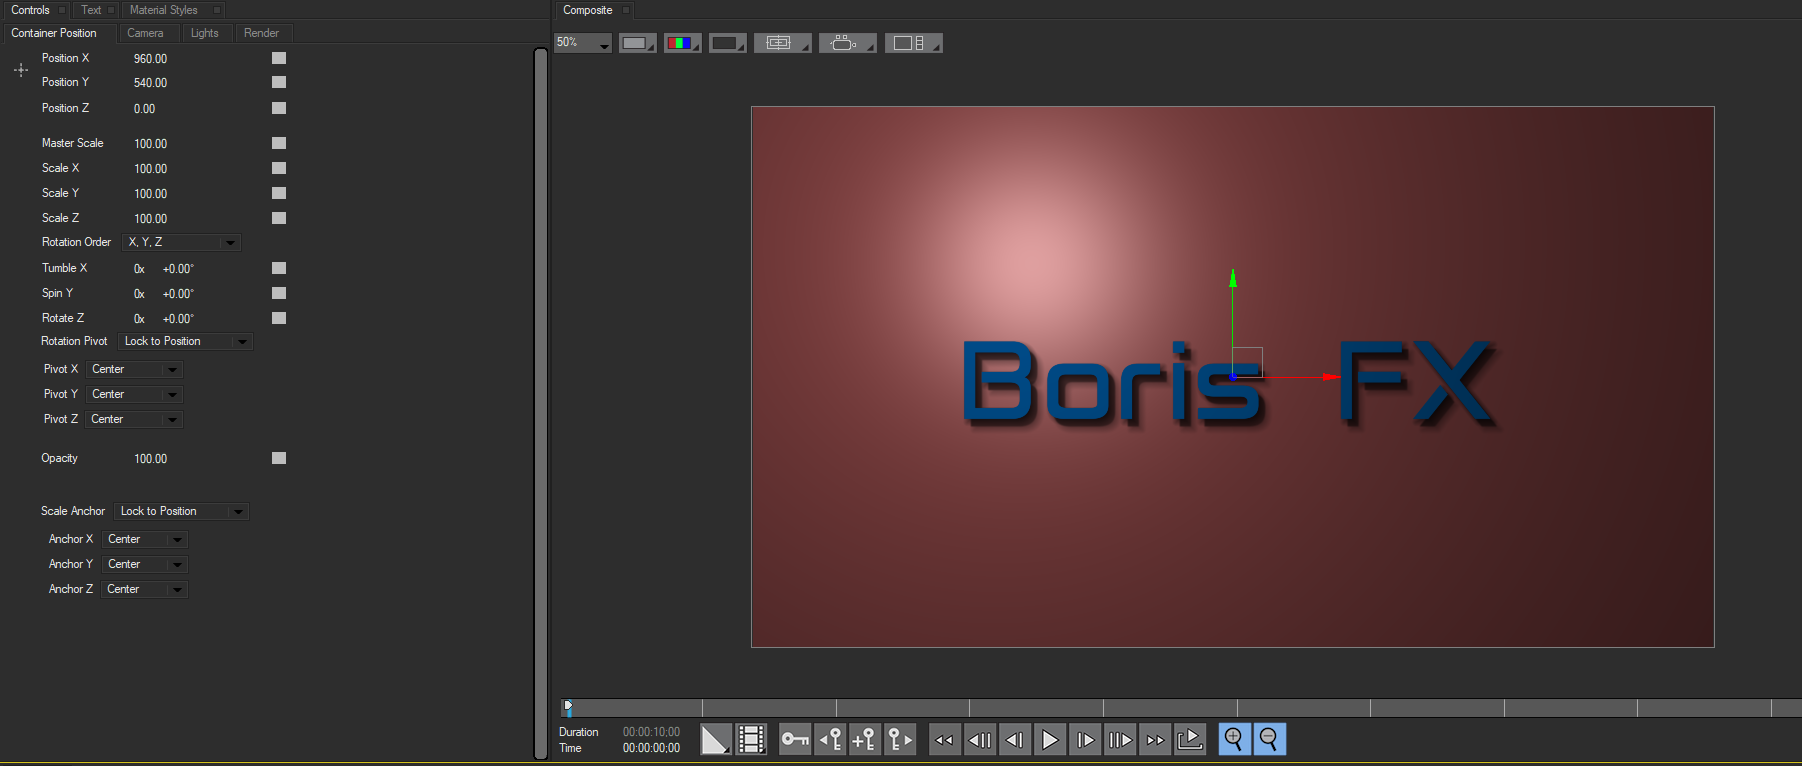Open the Pivot Z dropdown
The height and width of the screenshot is (766, 1802).
(134, 419)
